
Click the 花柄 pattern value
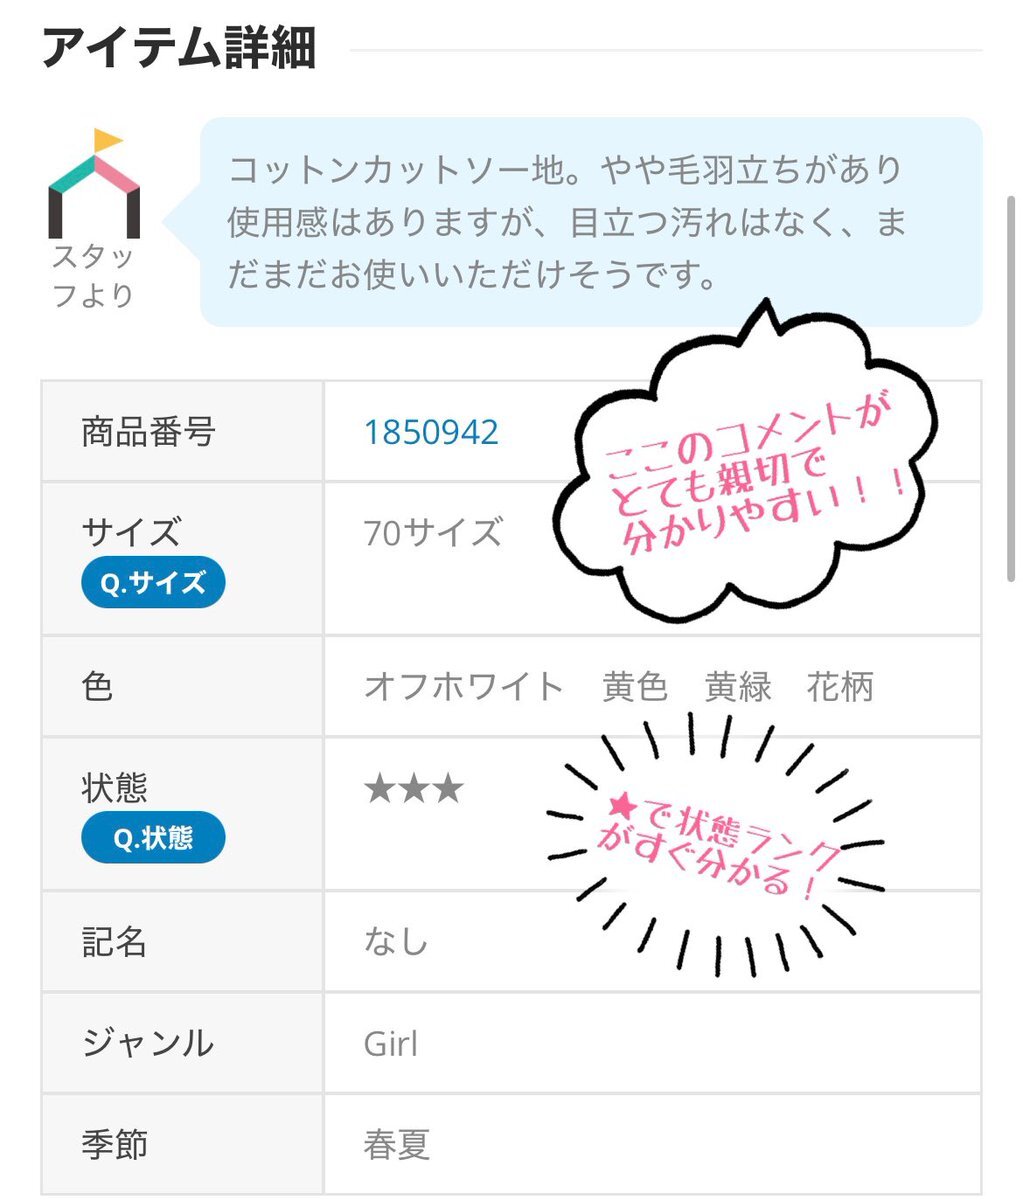[840, 687]
